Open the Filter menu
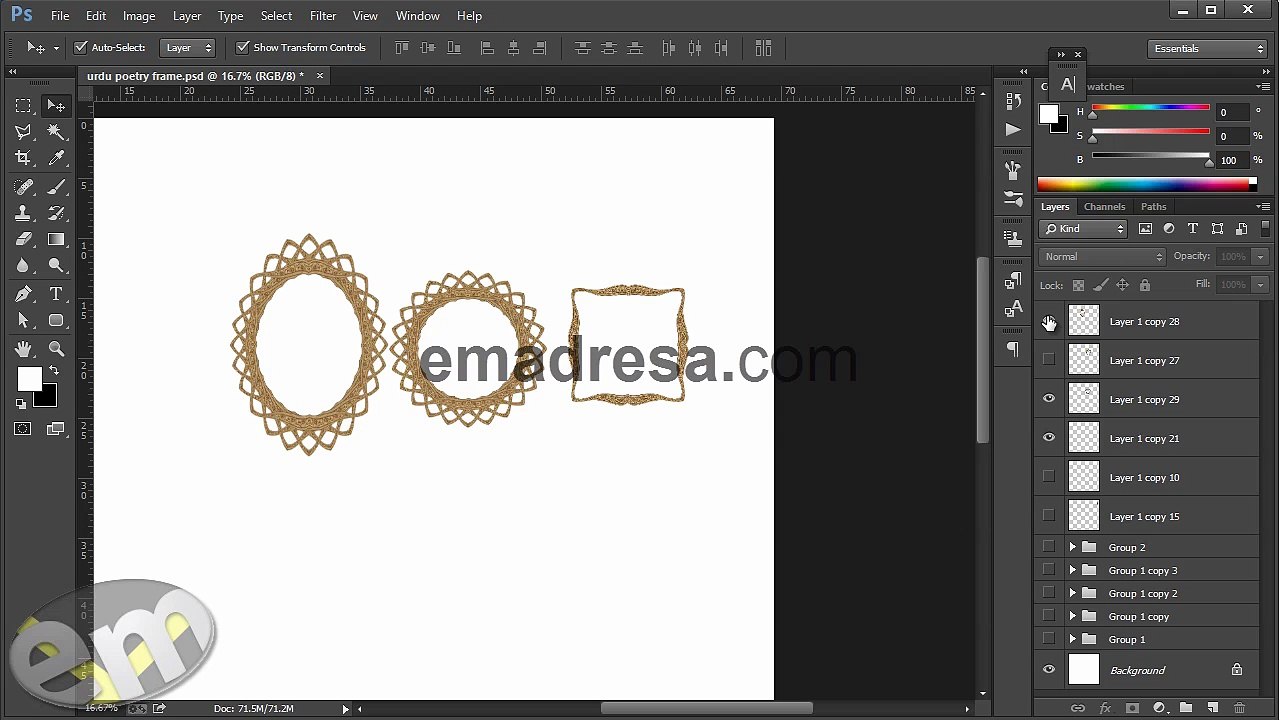Viewport: 1280px width, 720px height. pyautogui.click(x=323, y=16)
